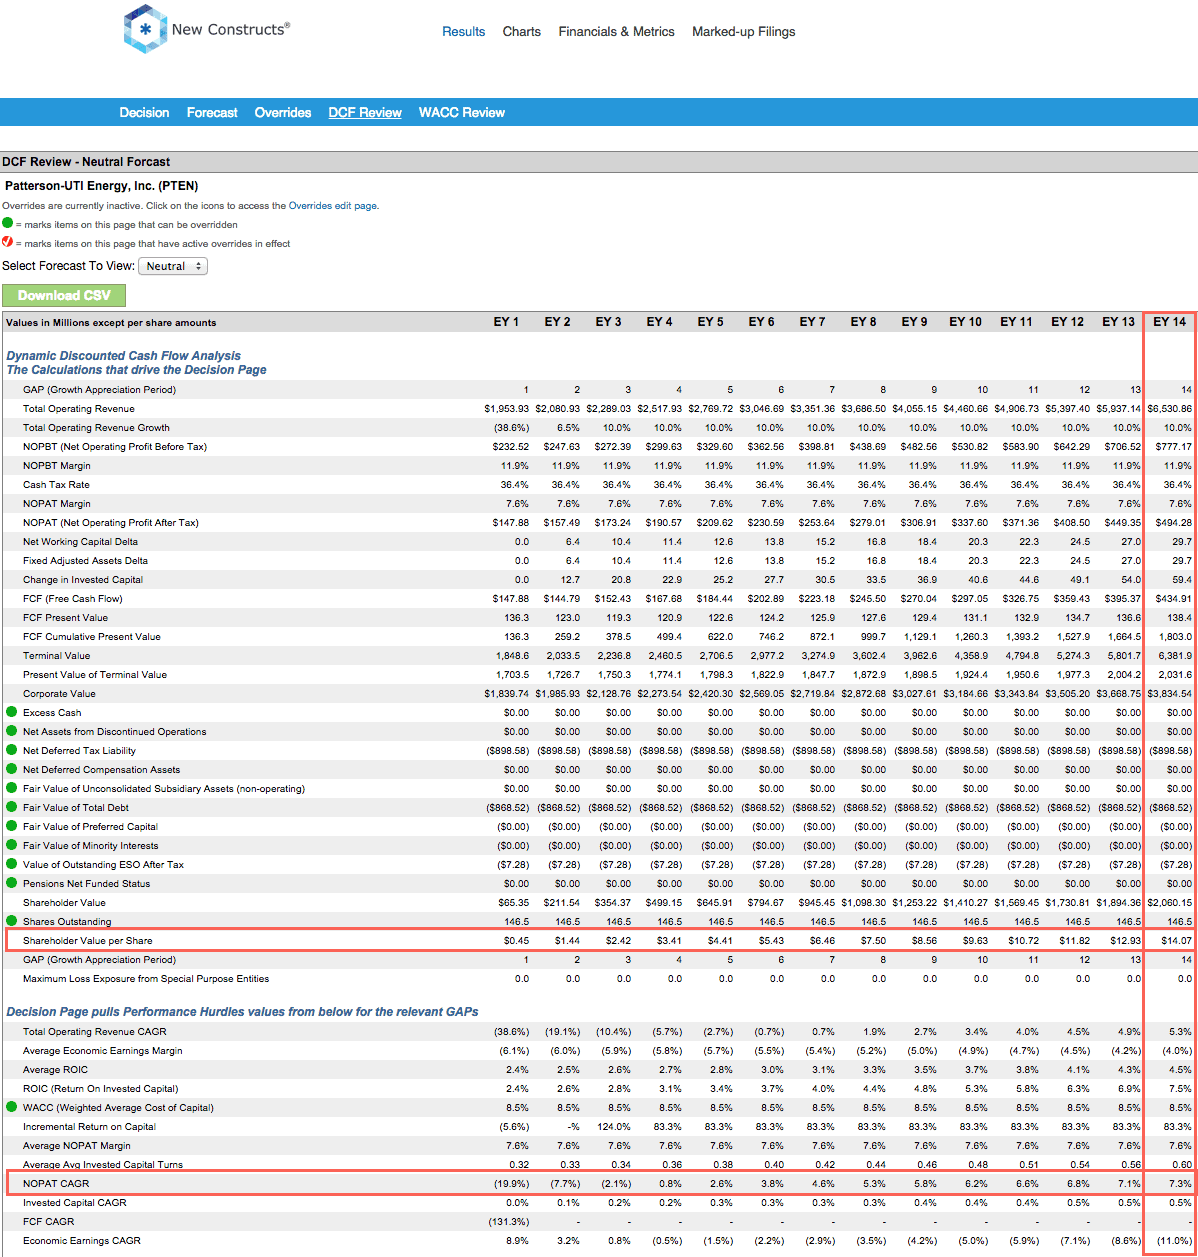The height and width of the screenshot is (1257, 1198).
Task: Switch to the Forecast tab
Action: click(212, 113)
